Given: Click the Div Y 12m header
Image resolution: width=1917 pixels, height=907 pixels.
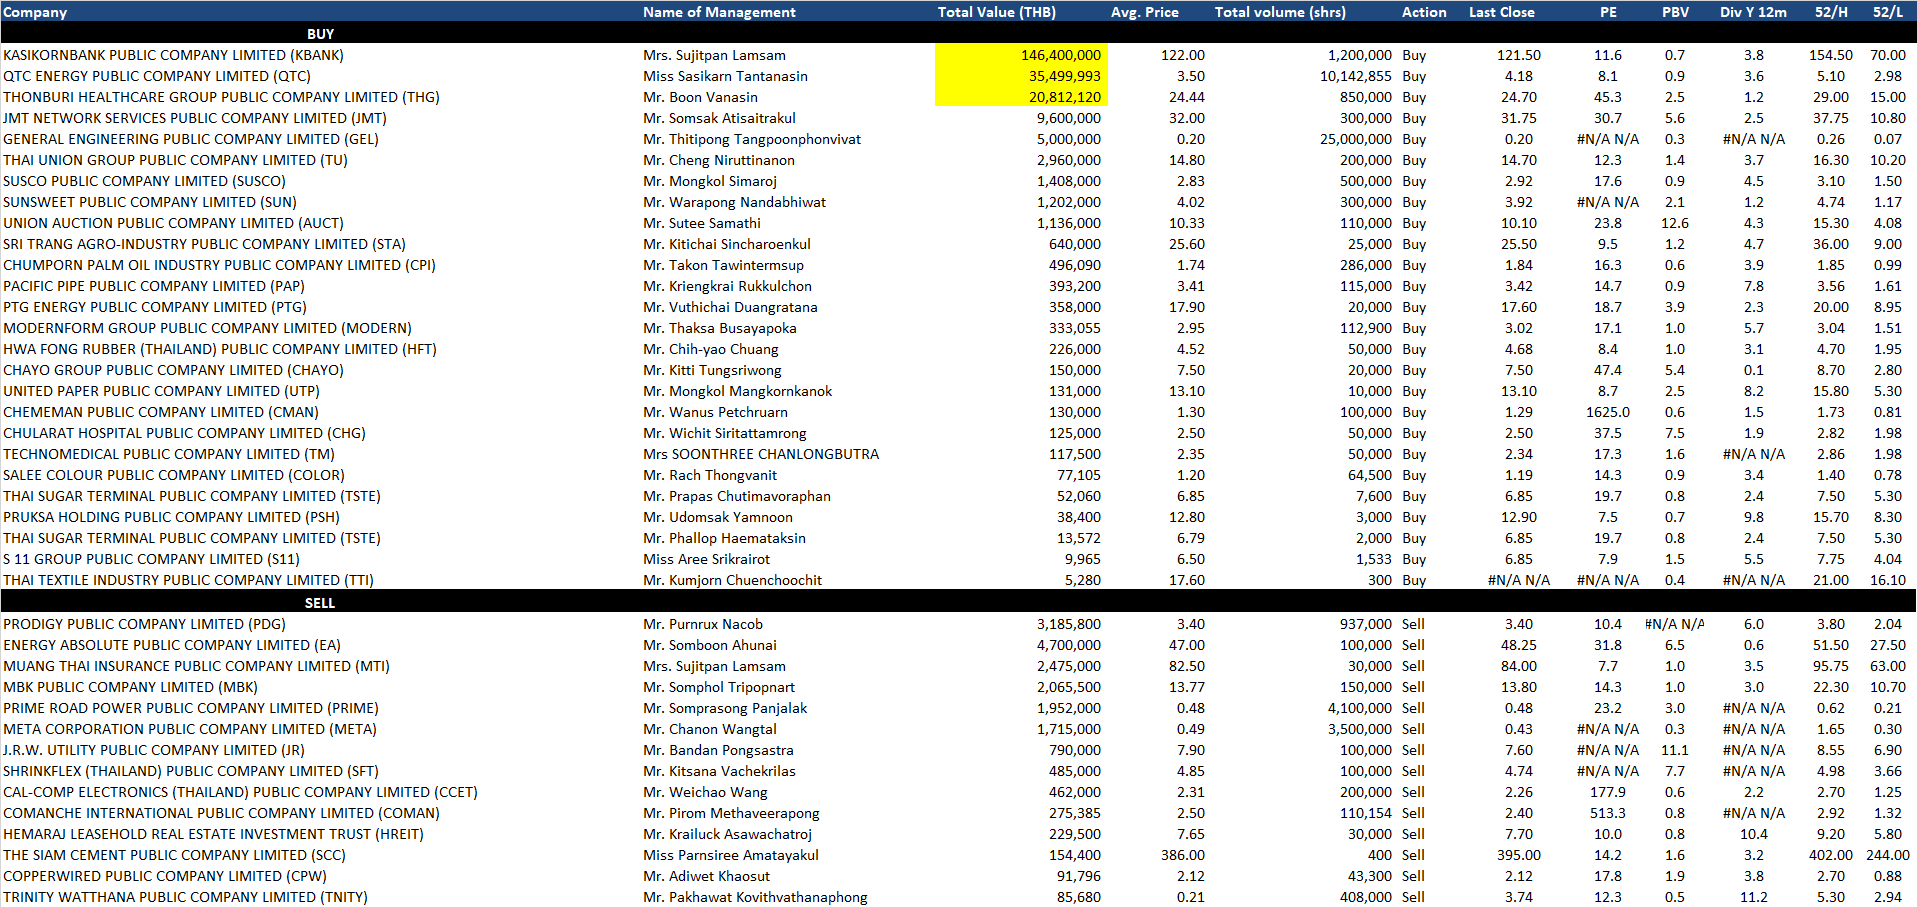Looking at the screenshot, I should pyautogui.click(x=1752, y=12).
